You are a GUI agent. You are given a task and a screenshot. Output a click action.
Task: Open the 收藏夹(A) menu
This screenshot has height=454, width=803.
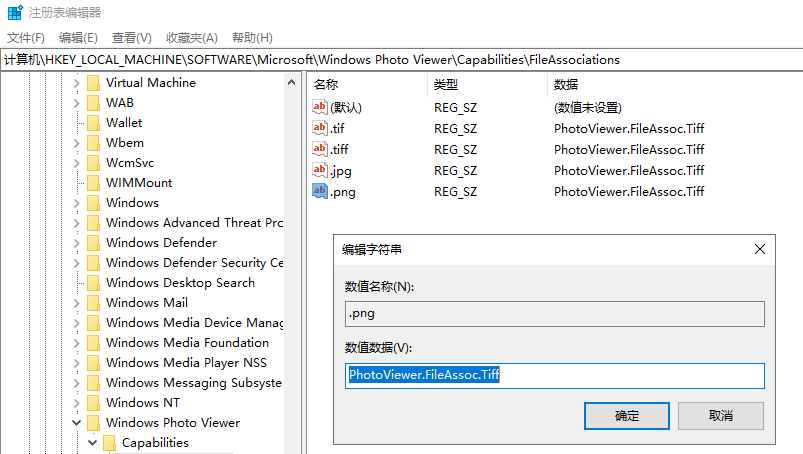click(x=191, y=38)
